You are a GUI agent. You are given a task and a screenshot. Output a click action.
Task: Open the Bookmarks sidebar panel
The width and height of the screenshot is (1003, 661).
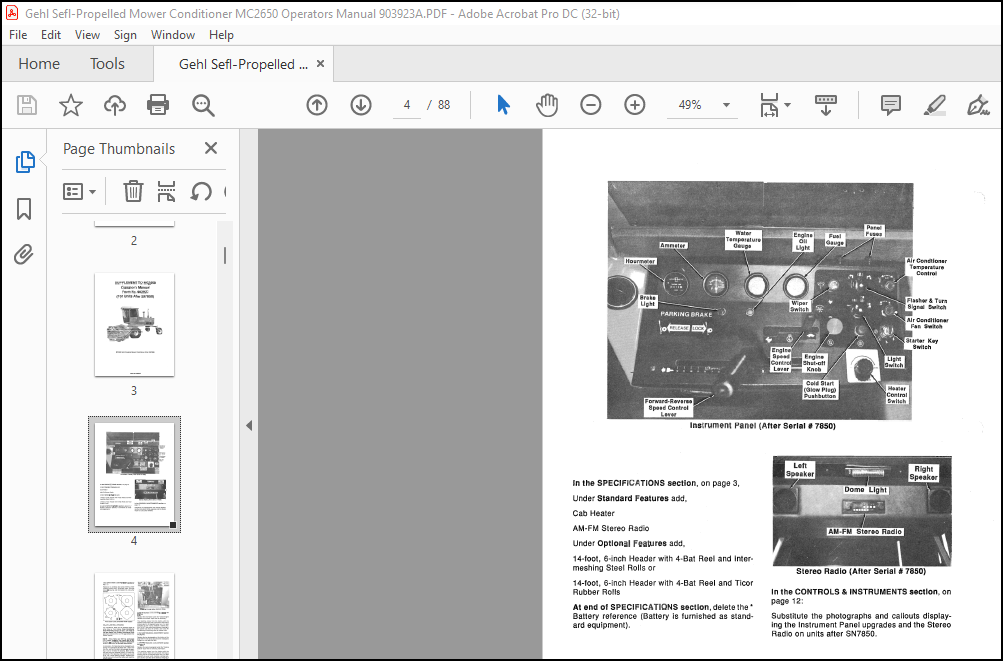coord(24,209)
